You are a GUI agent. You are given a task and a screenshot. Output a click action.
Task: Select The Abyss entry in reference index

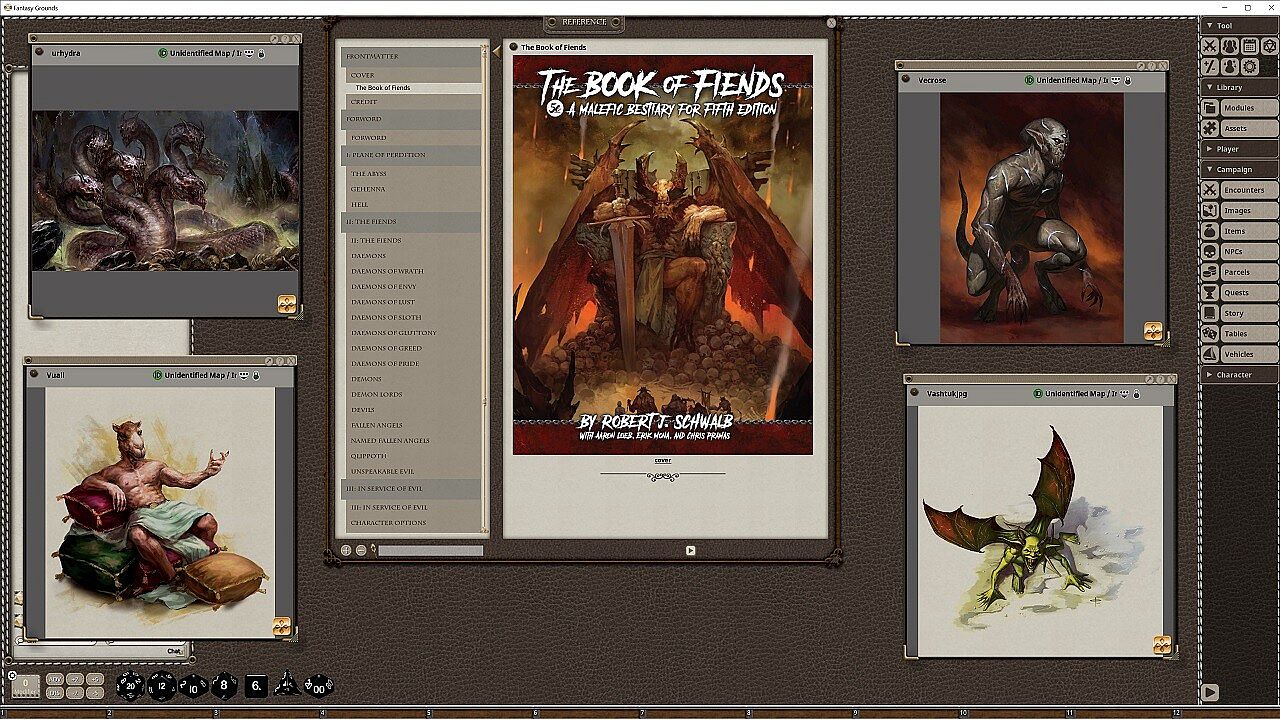pyautogui.click(x=368, y=173)
